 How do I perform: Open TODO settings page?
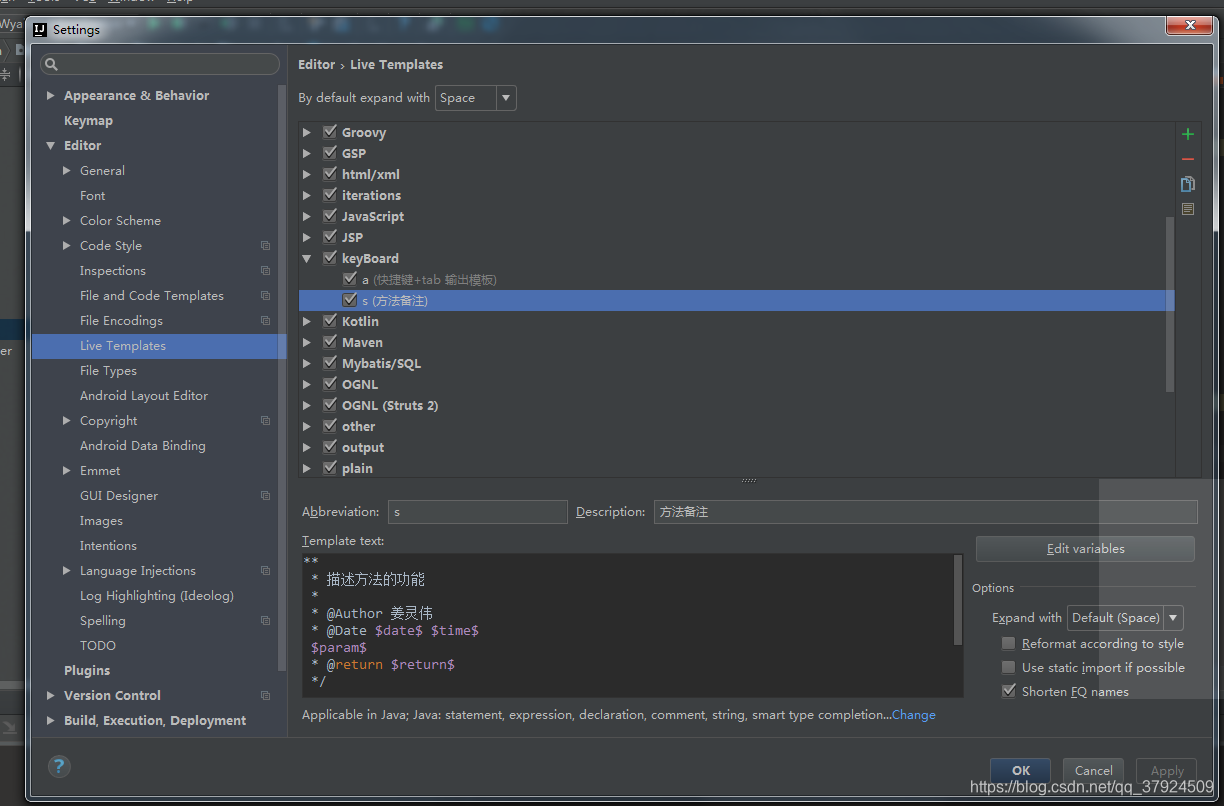(98, 646)
